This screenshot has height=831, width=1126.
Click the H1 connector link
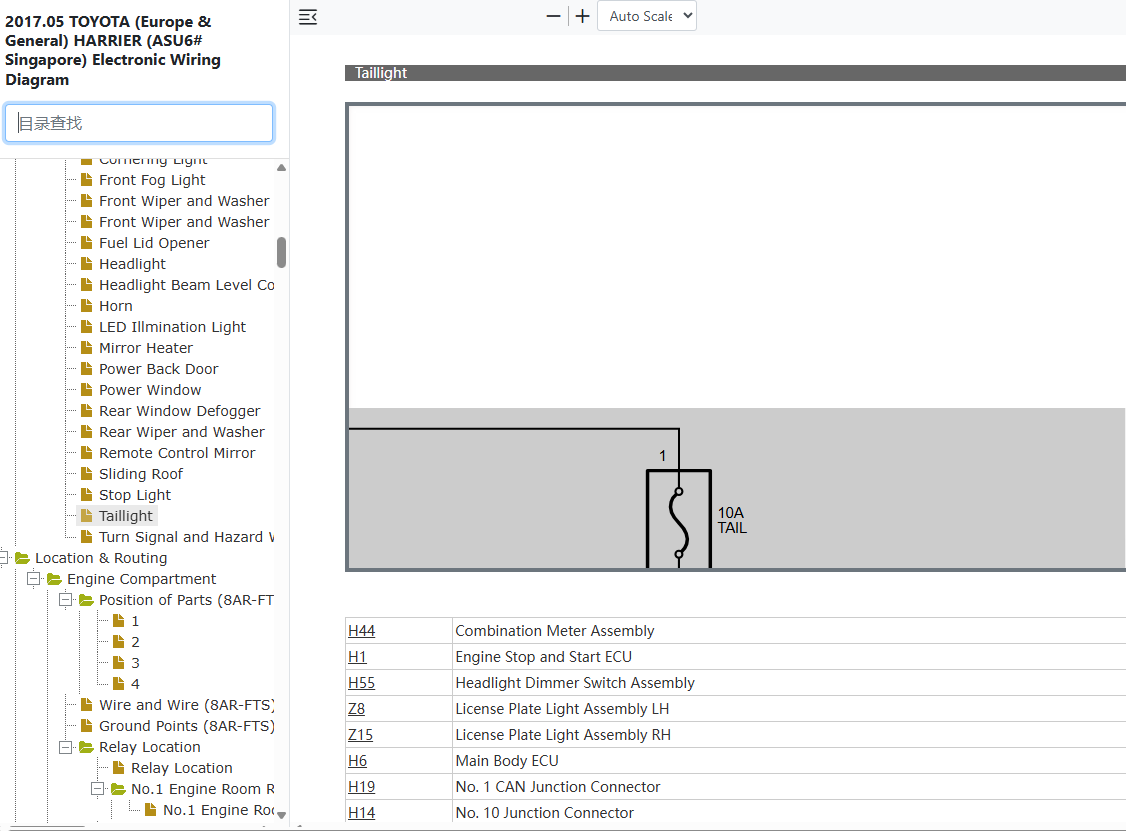click(357, 656)
